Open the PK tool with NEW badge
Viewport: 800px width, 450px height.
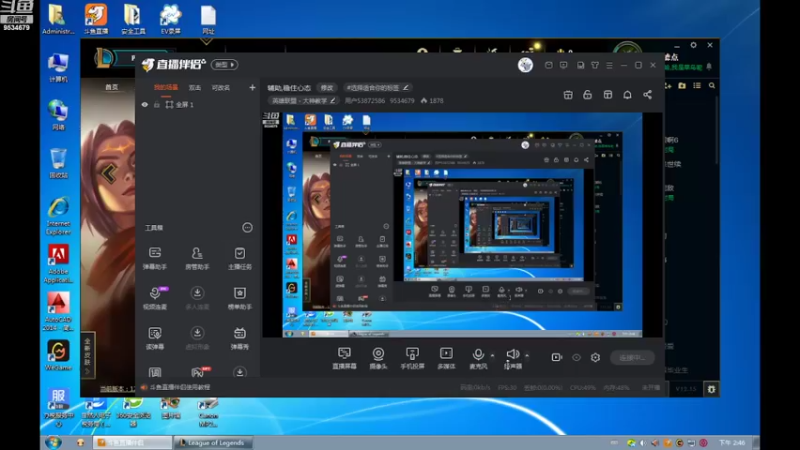point(198,372)
